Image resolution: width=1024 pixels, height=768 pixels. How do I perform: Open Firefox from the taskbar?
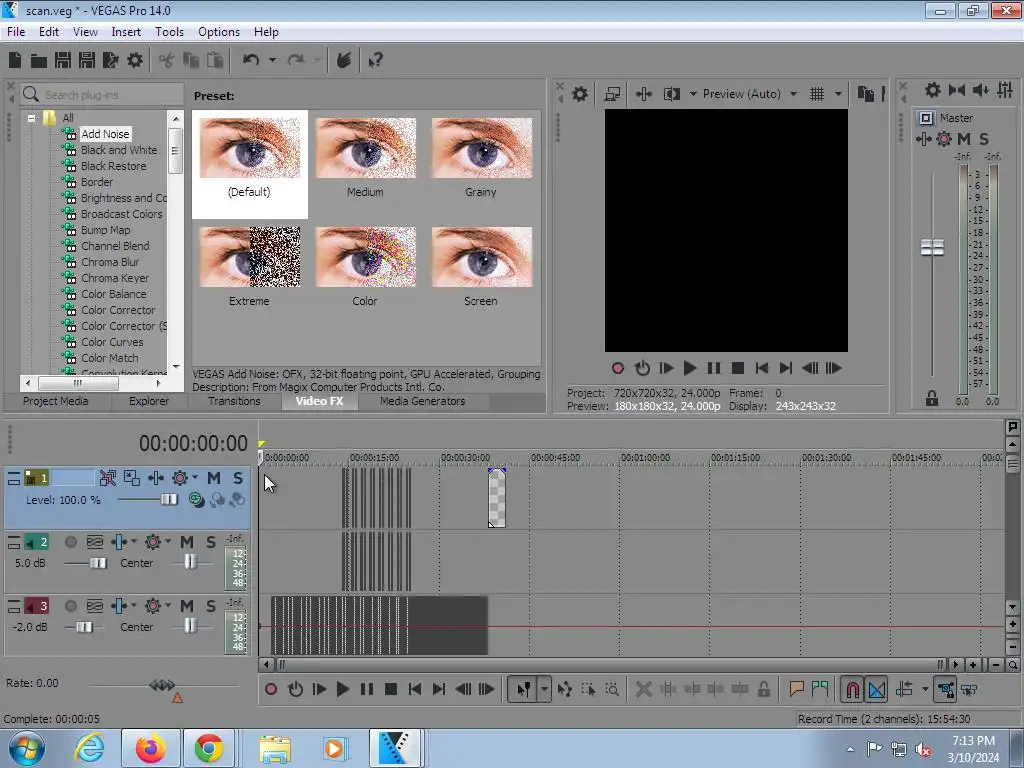point(150,748)
